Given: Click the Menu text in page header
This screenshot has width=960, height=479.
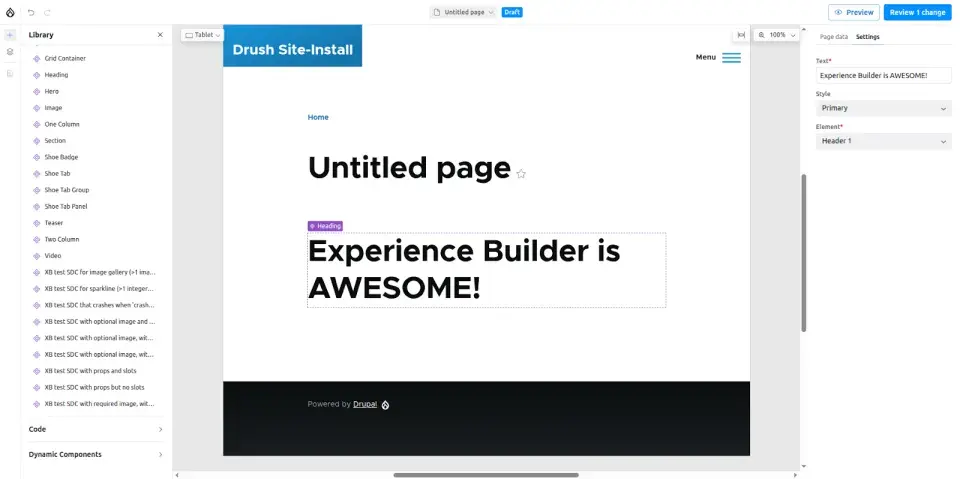Looking at the screenshot, I should [x=705, y=58].
